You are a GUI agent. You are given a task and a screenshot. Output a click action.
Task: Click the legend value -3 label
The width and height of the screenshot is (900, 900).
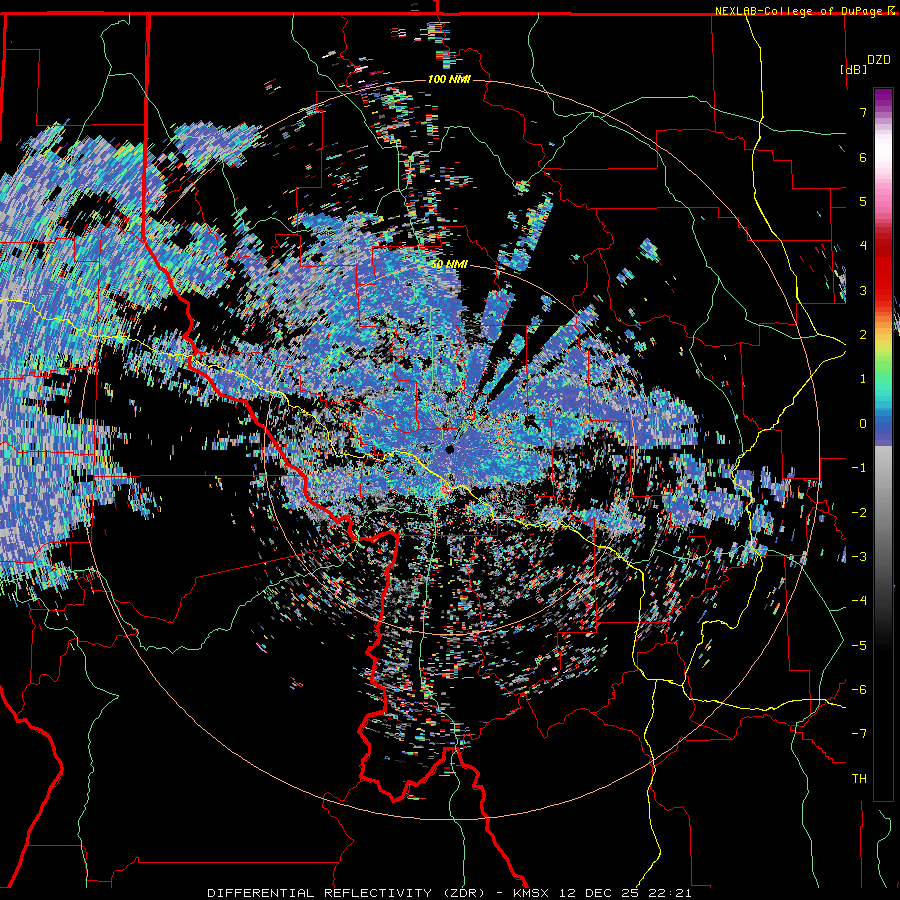[859, 556]
